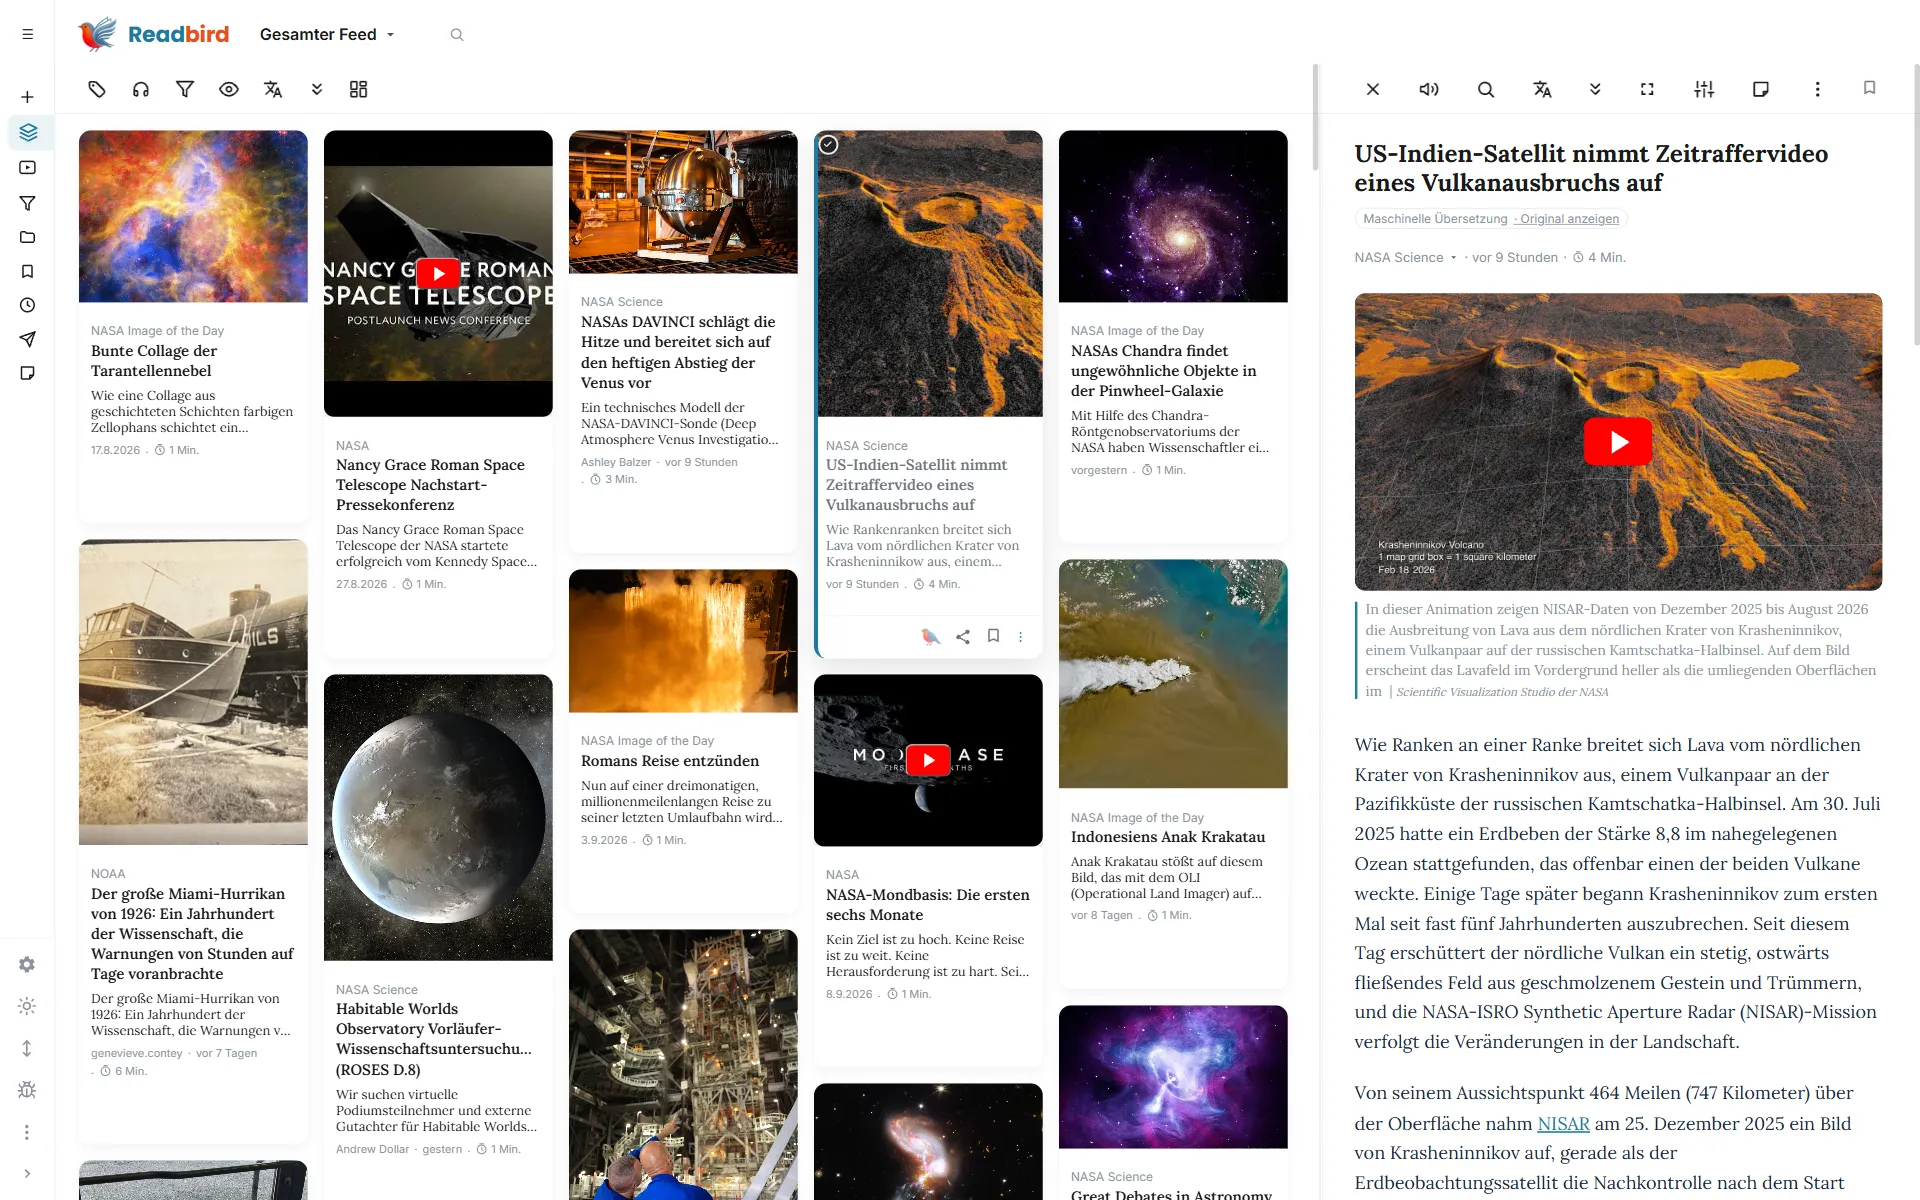Toggle bookmark for the open article
This screenshot has height=1200, width=1920.
pyautogui.click(x=1869, y=88)
